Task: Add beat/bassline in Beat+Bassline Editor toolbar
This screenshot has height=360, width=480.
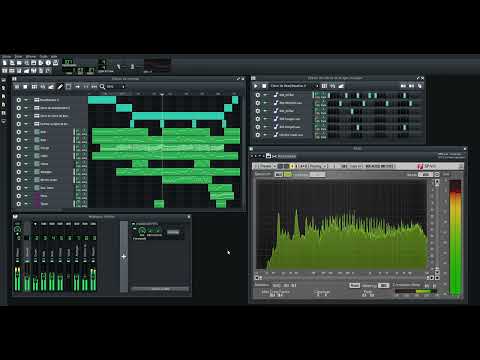Action: tap(324, 86)
